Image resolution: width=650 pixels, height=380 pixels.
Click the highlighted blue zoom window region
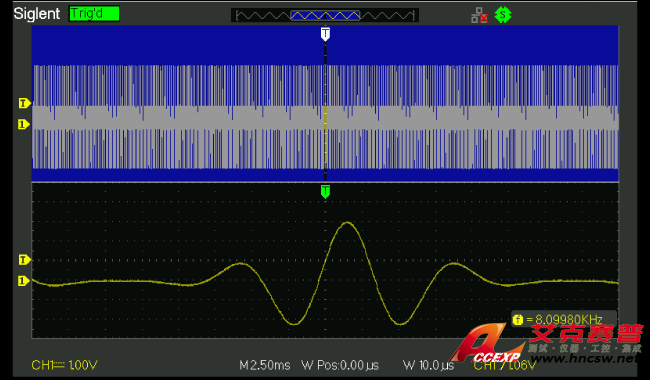click(325, 16)
